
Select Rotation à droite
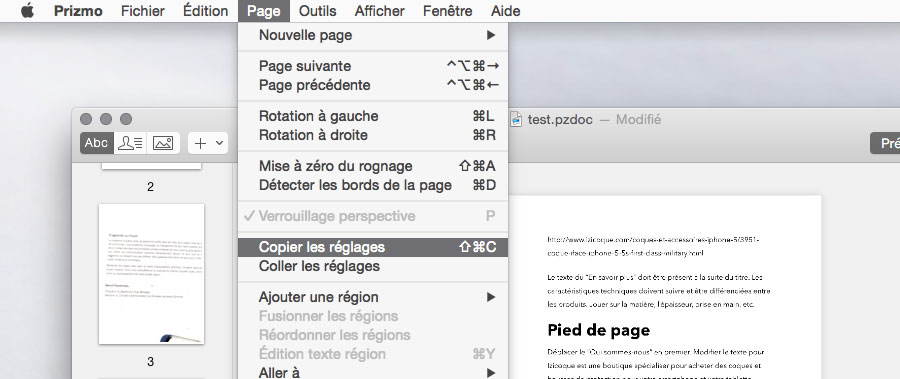[x=373, y=135]
